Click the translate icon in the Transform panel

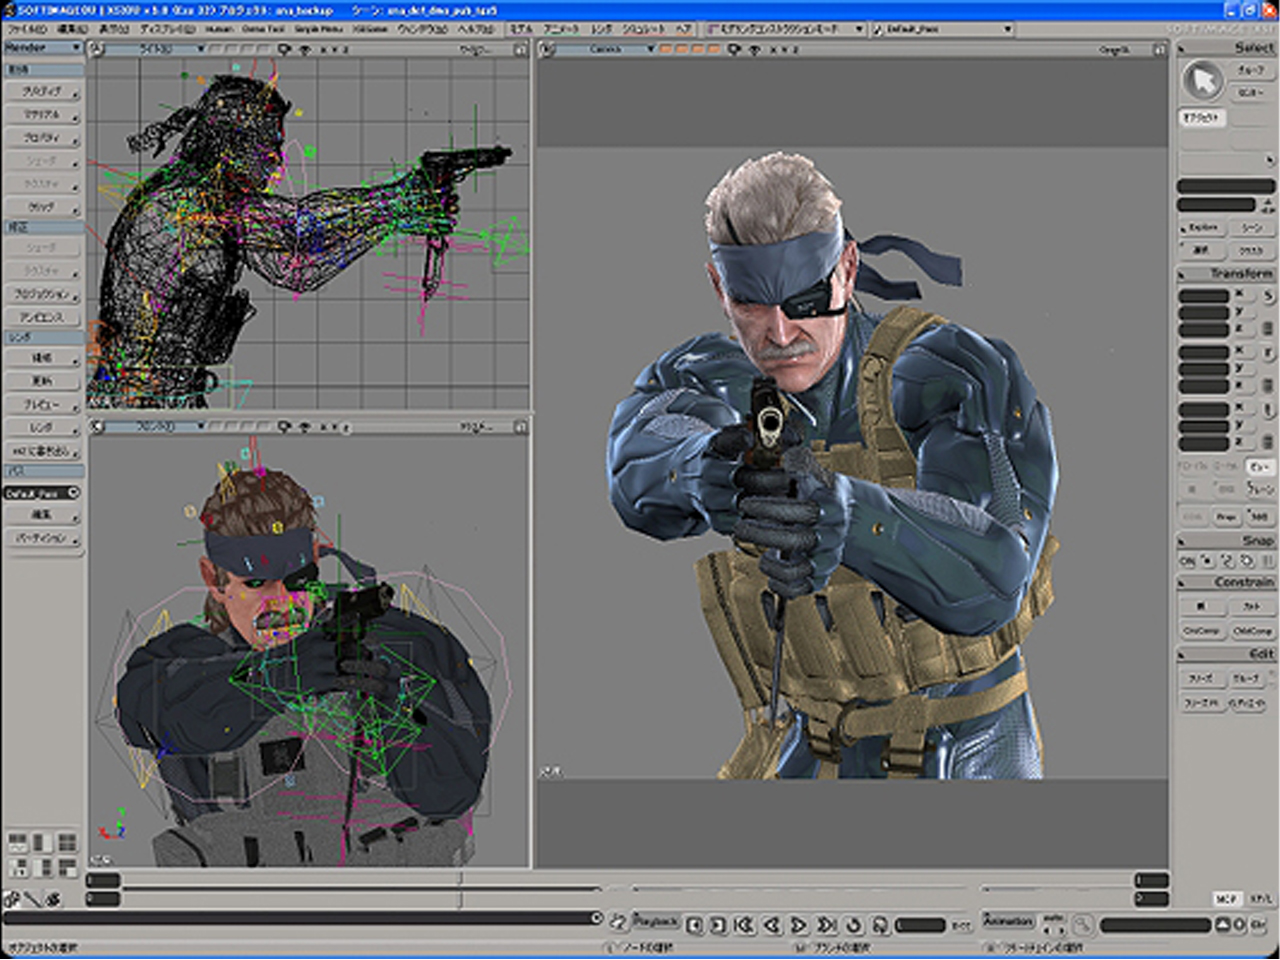click(1269, 409)
